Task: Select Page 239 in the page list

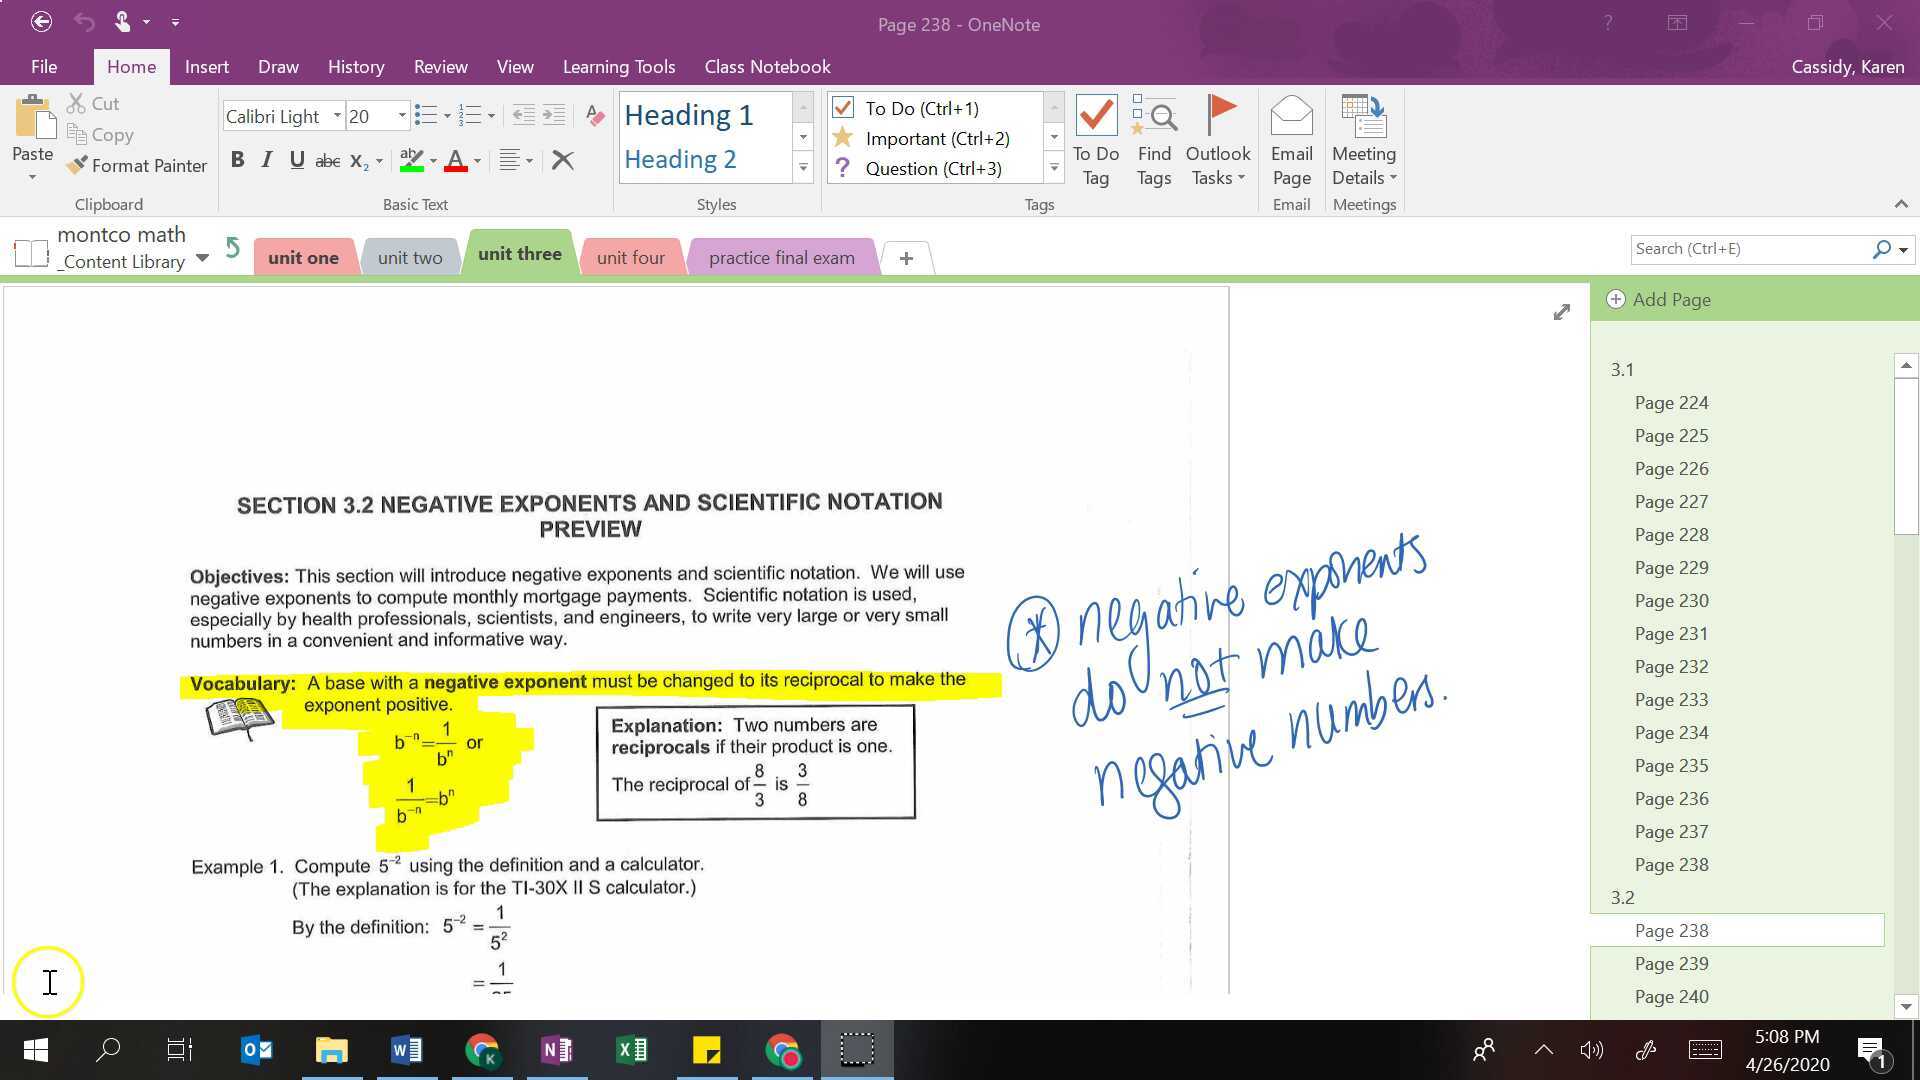Action: [x=1671, y=963]
